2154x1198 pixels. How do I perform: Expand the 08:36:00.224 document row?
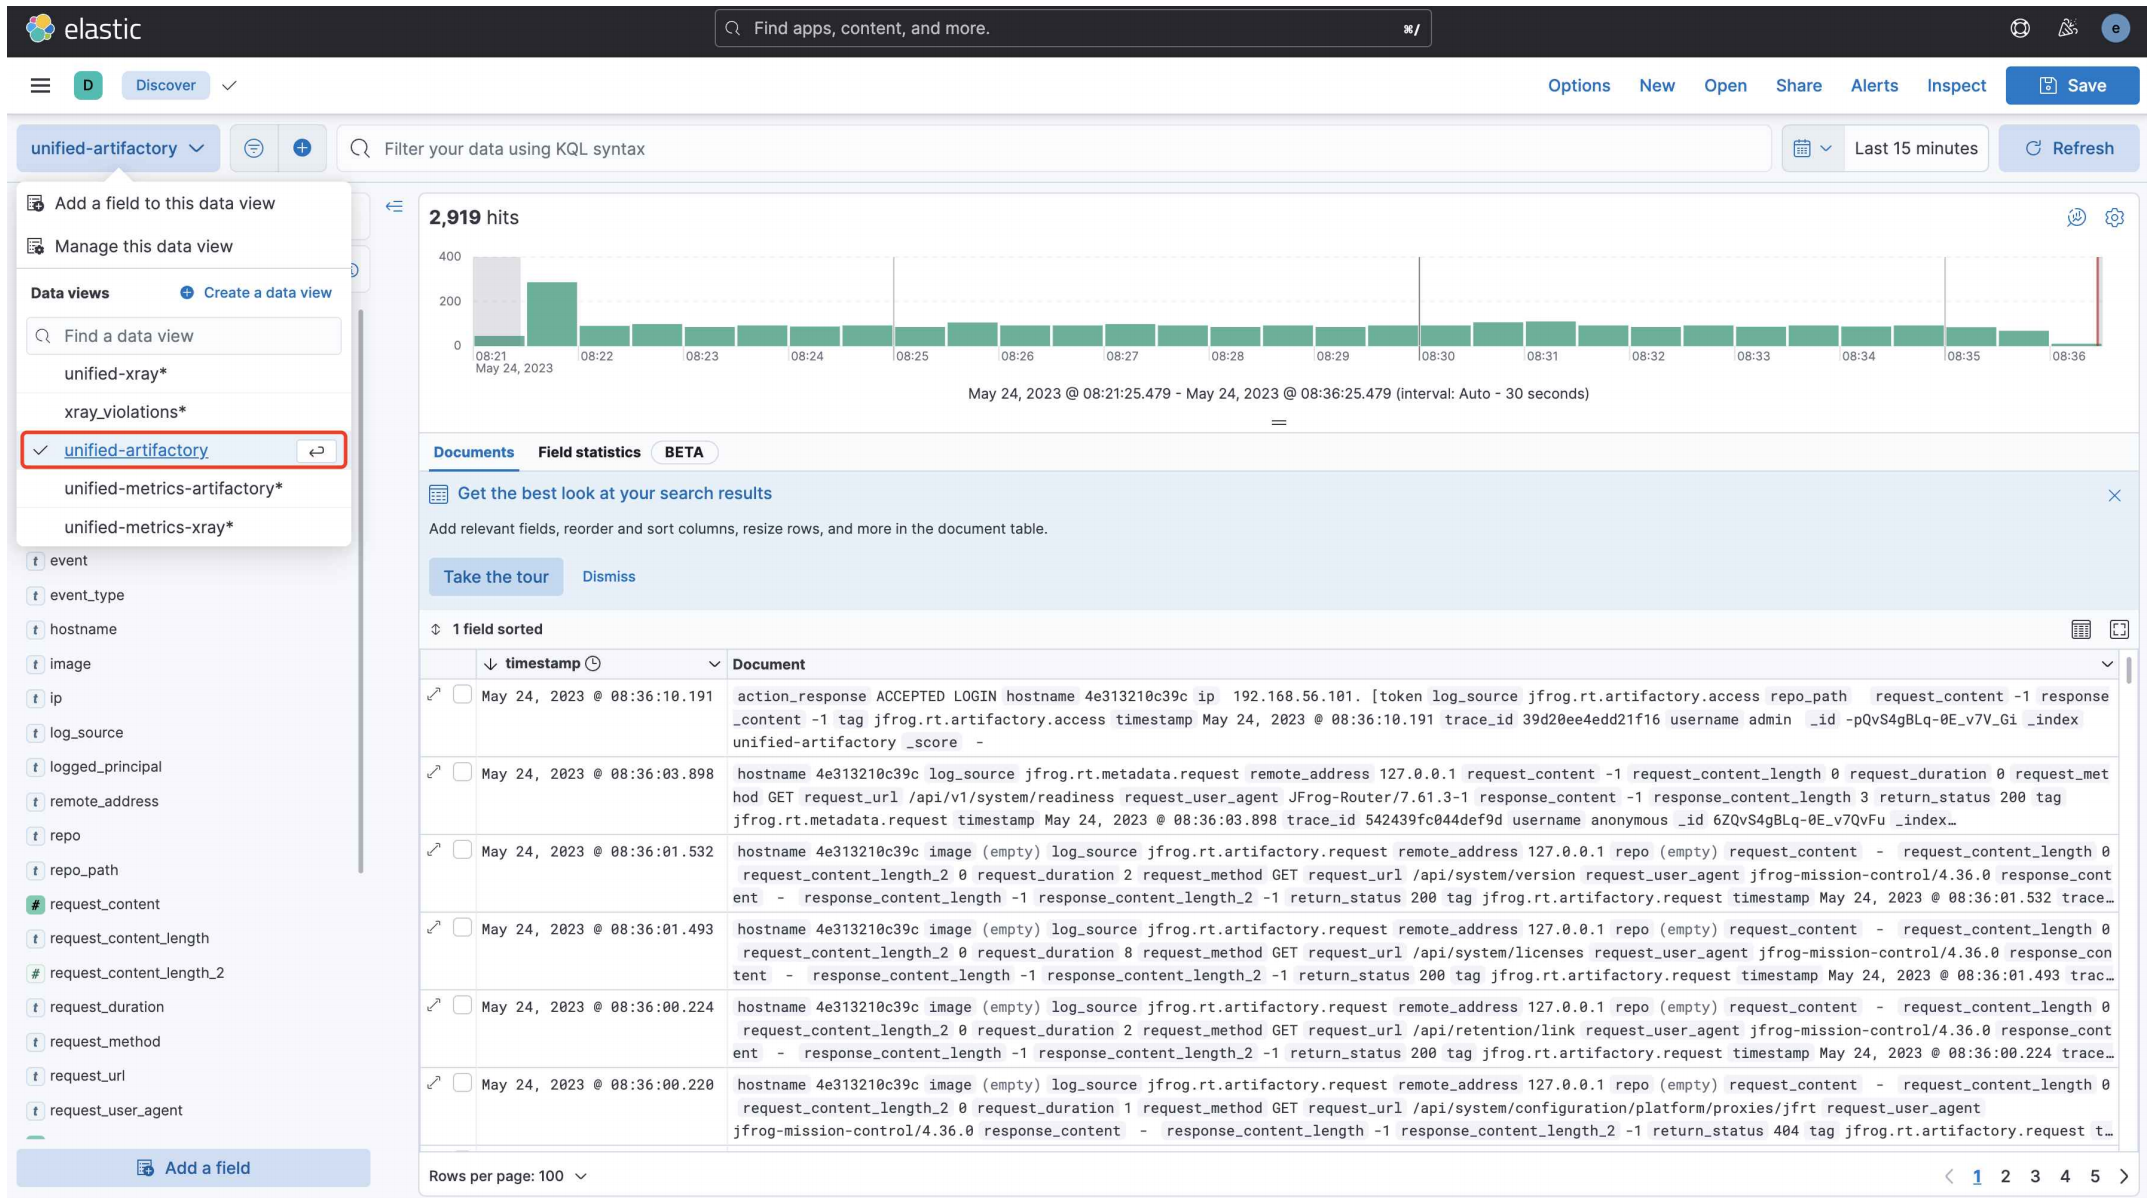tap(434, 1005)
